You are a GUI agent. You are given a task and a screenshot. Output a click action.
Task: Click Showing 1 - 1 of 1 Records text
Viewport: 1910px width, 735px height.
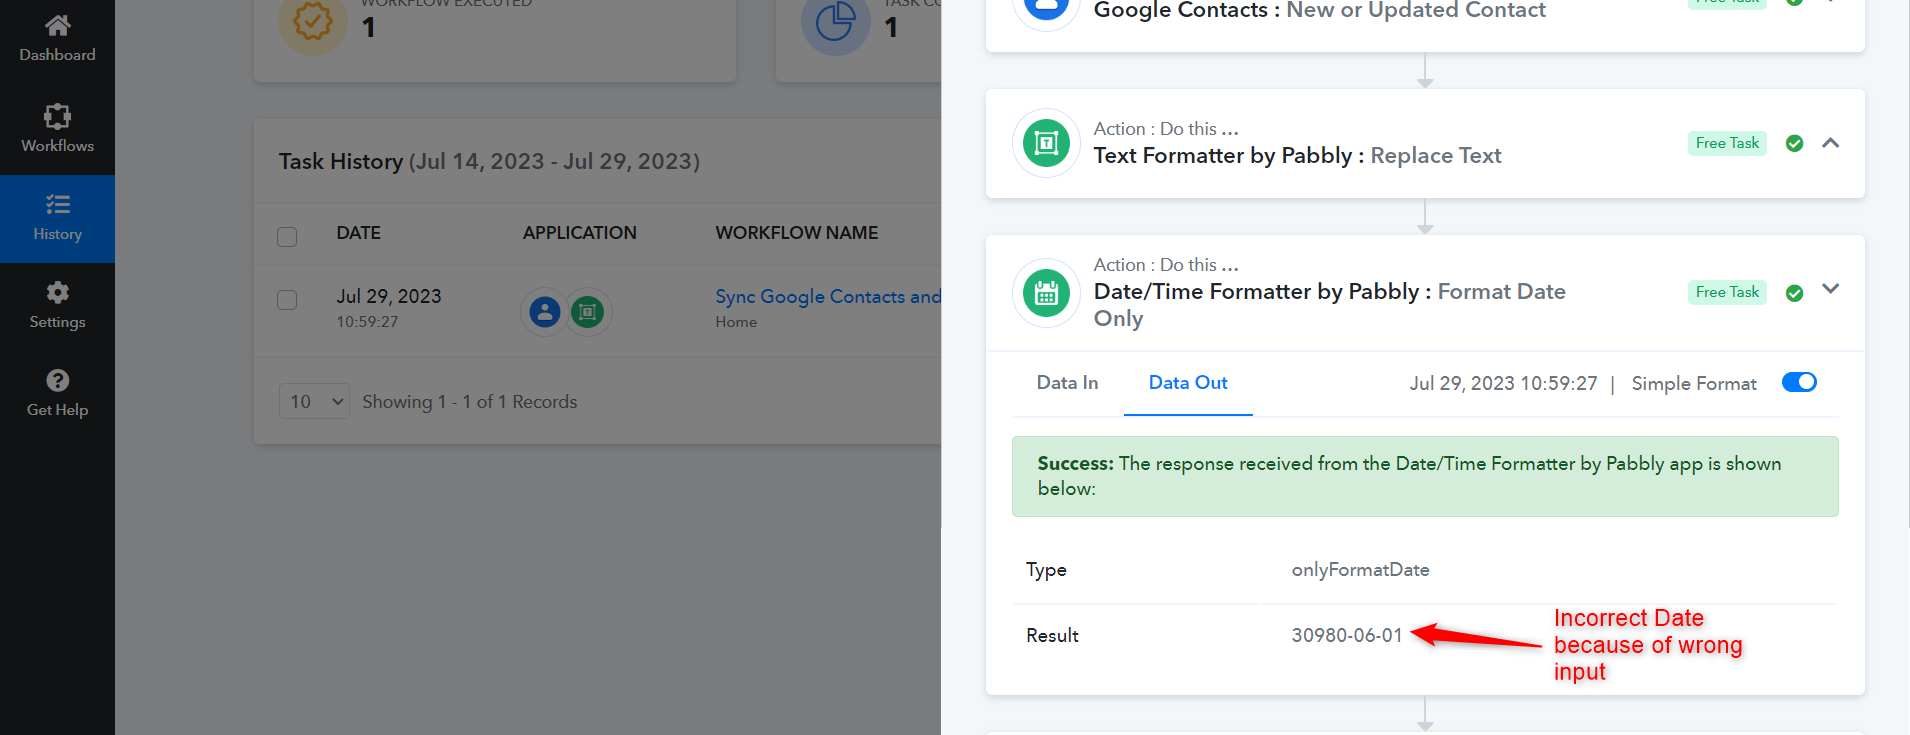469,401
